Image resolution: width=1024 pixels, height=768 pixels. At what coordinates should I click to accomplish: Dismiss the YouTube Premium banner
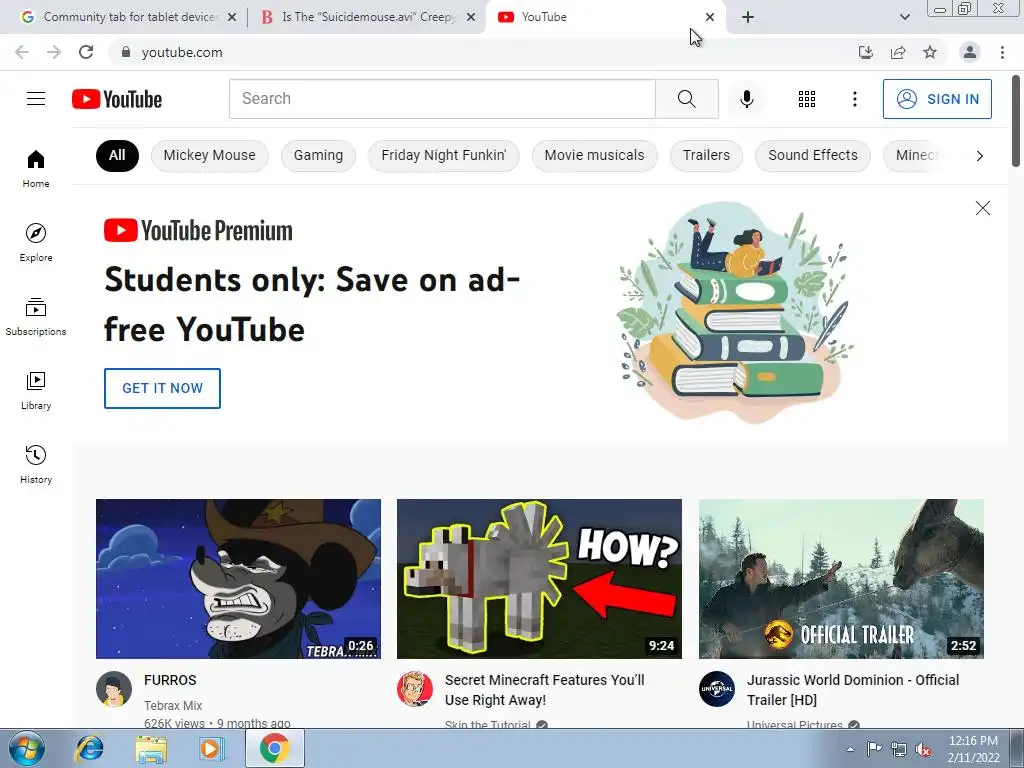click(x=982, y=208)
